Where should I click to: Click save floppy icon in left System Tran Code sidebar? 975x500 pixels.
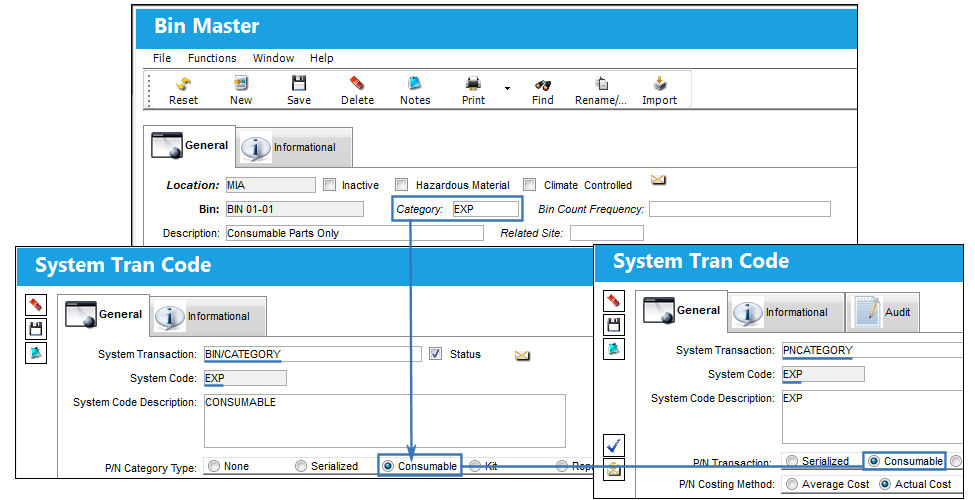tap(35, 328)
